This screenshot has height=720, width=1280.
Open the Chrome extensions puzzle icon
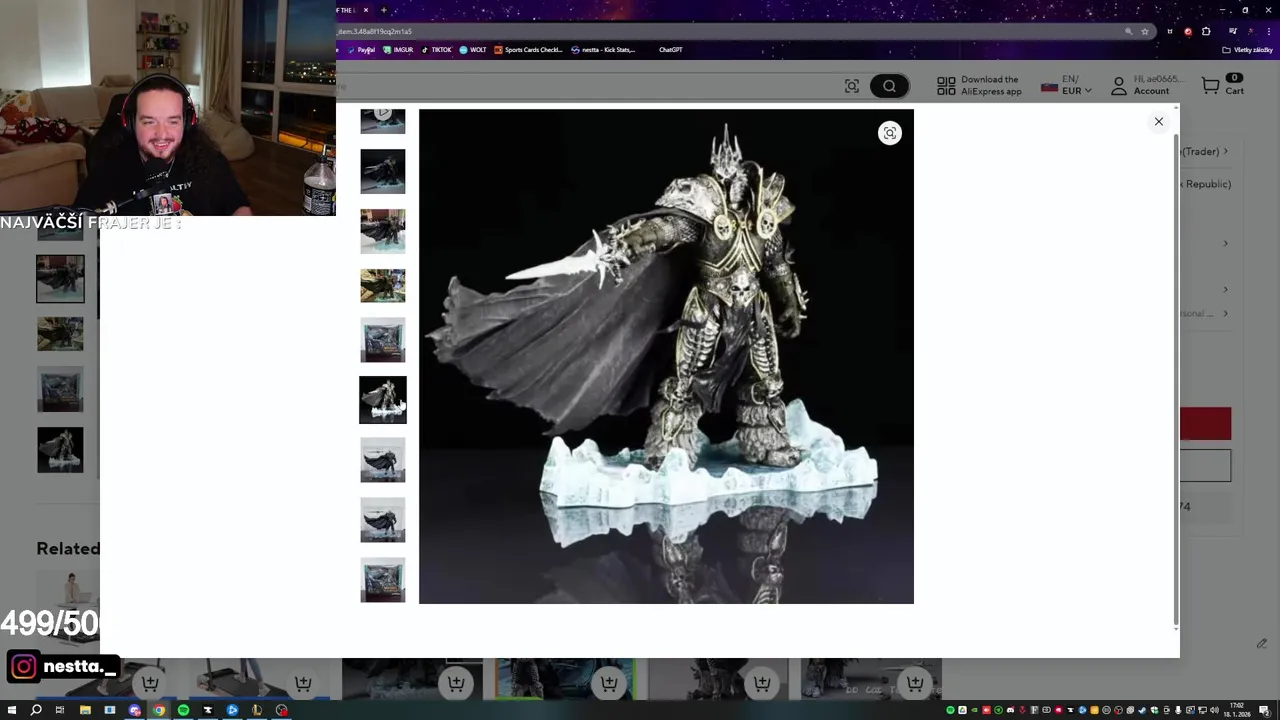pyautogui.click(x=1206, y=31)
